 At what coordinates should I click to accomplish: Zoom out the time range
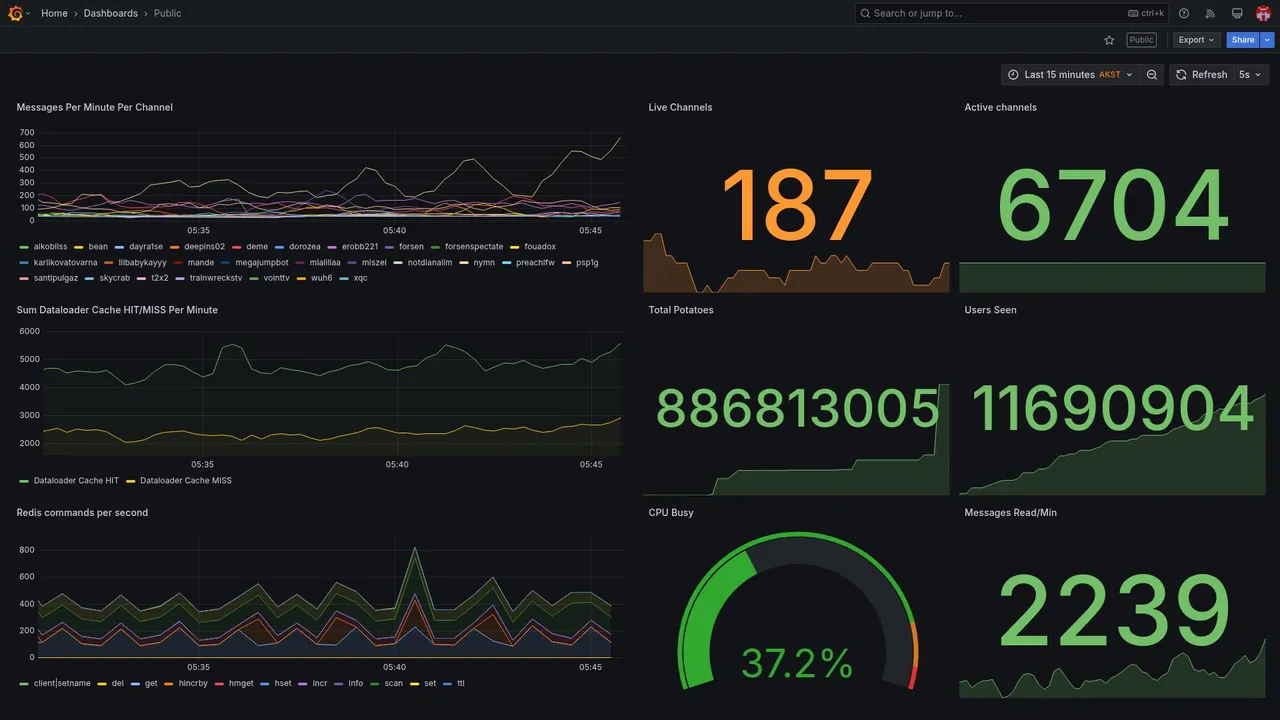click(1152, 75)
